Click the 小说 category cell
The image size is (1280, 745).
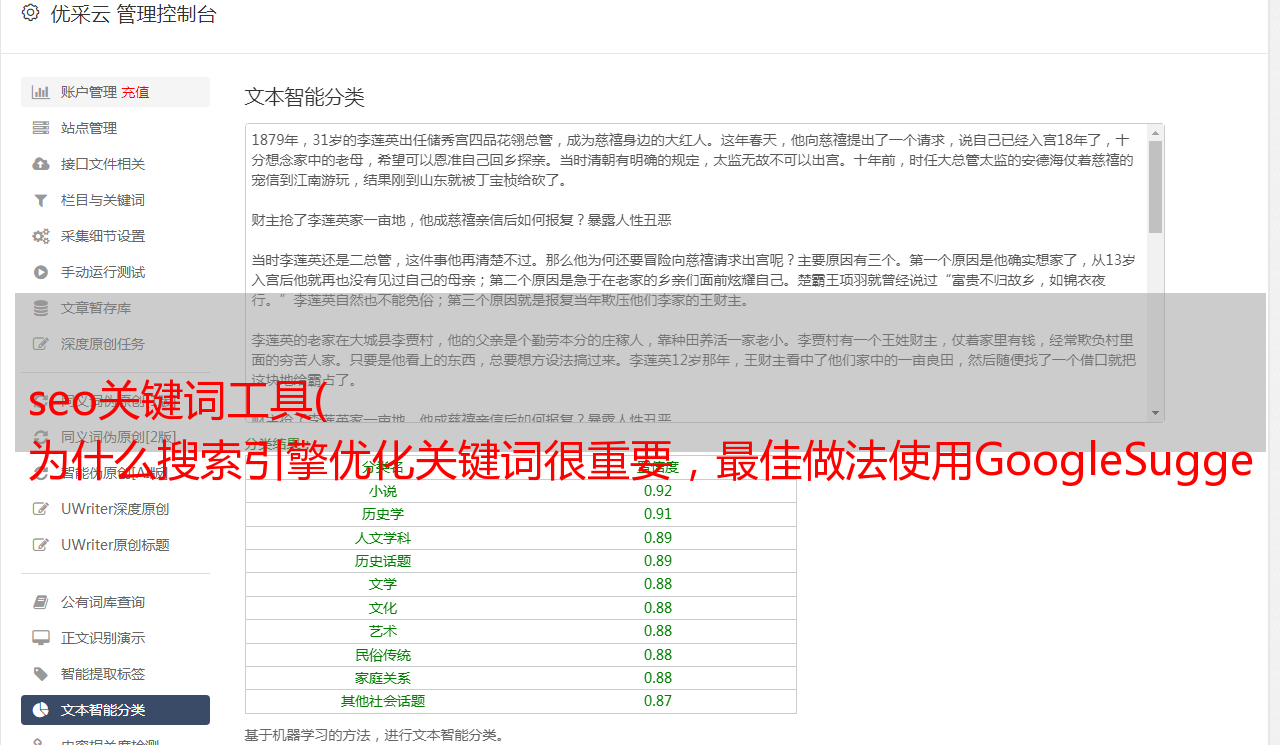pyautogui.click(x=383, y=491)
